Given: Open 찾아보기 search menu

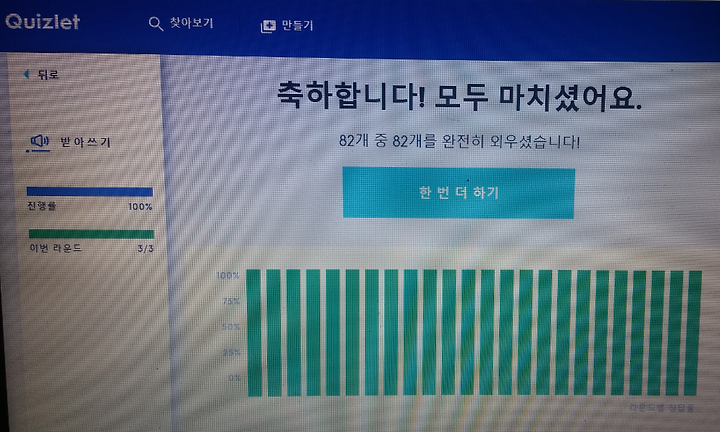Looking at the screenshot, I should pos(191,23).
